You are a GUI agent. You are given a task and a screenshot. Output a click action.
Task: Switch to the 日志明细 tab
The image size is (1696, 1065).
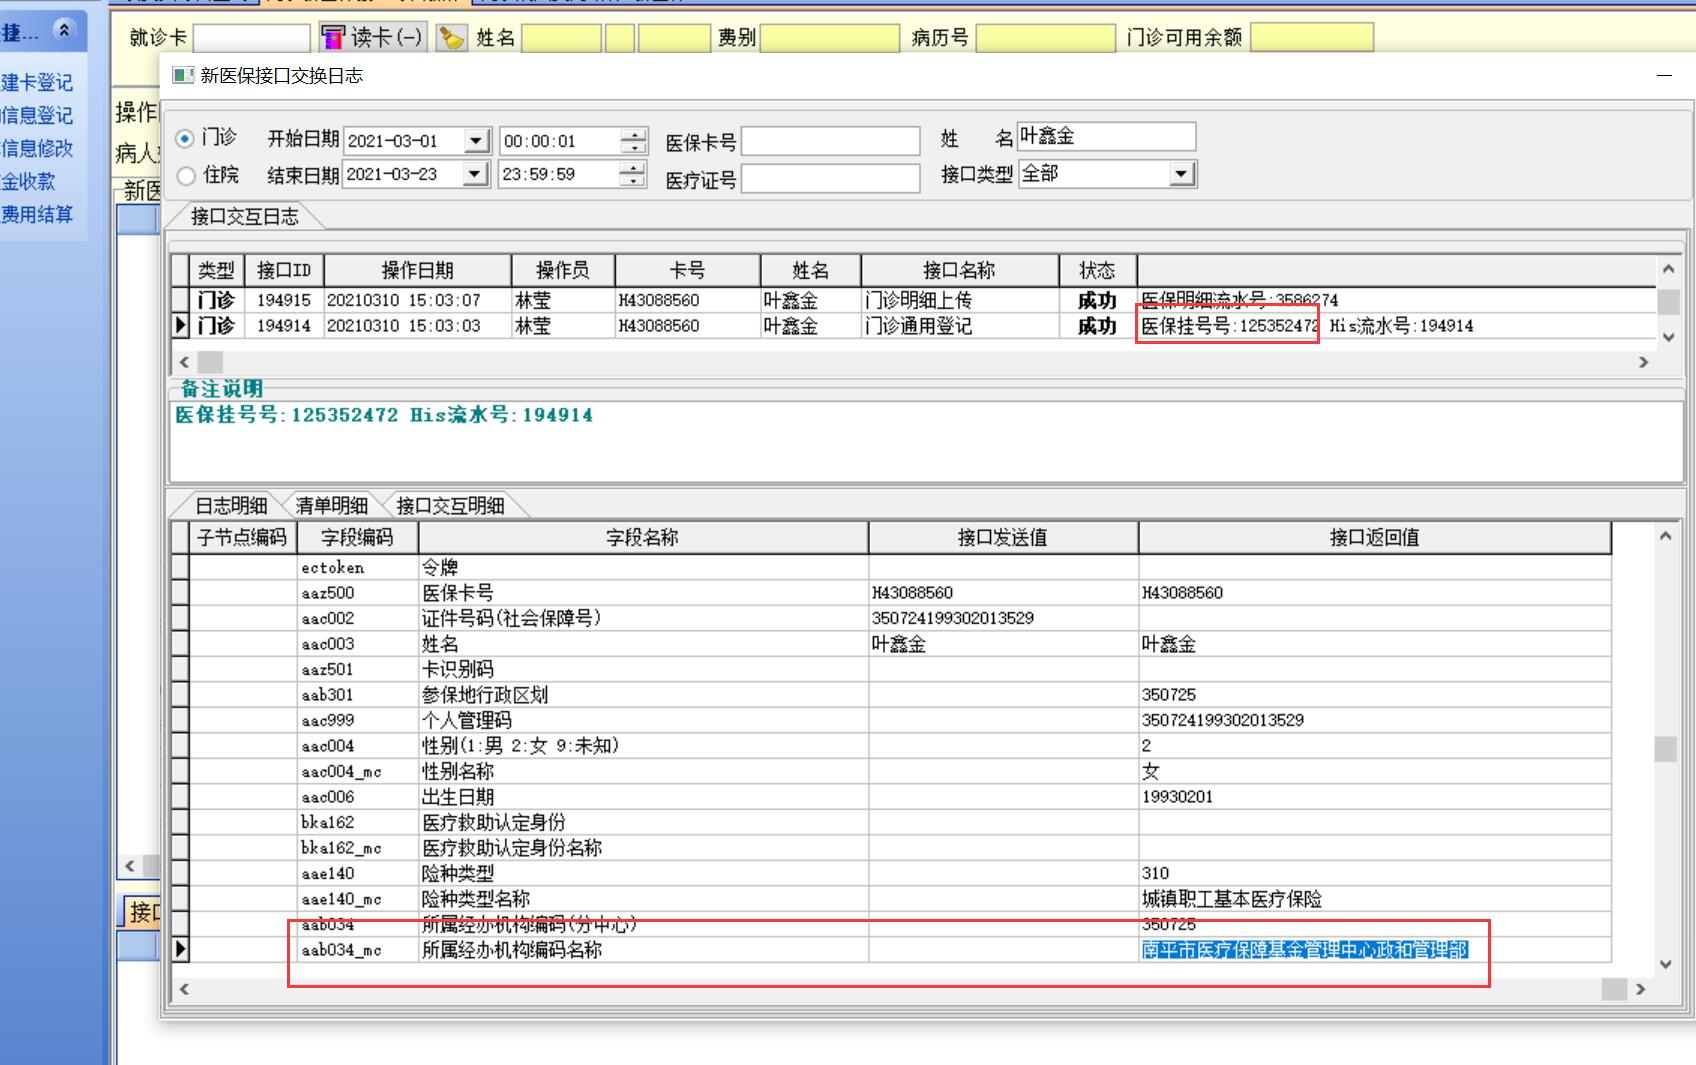coord(231,506)
